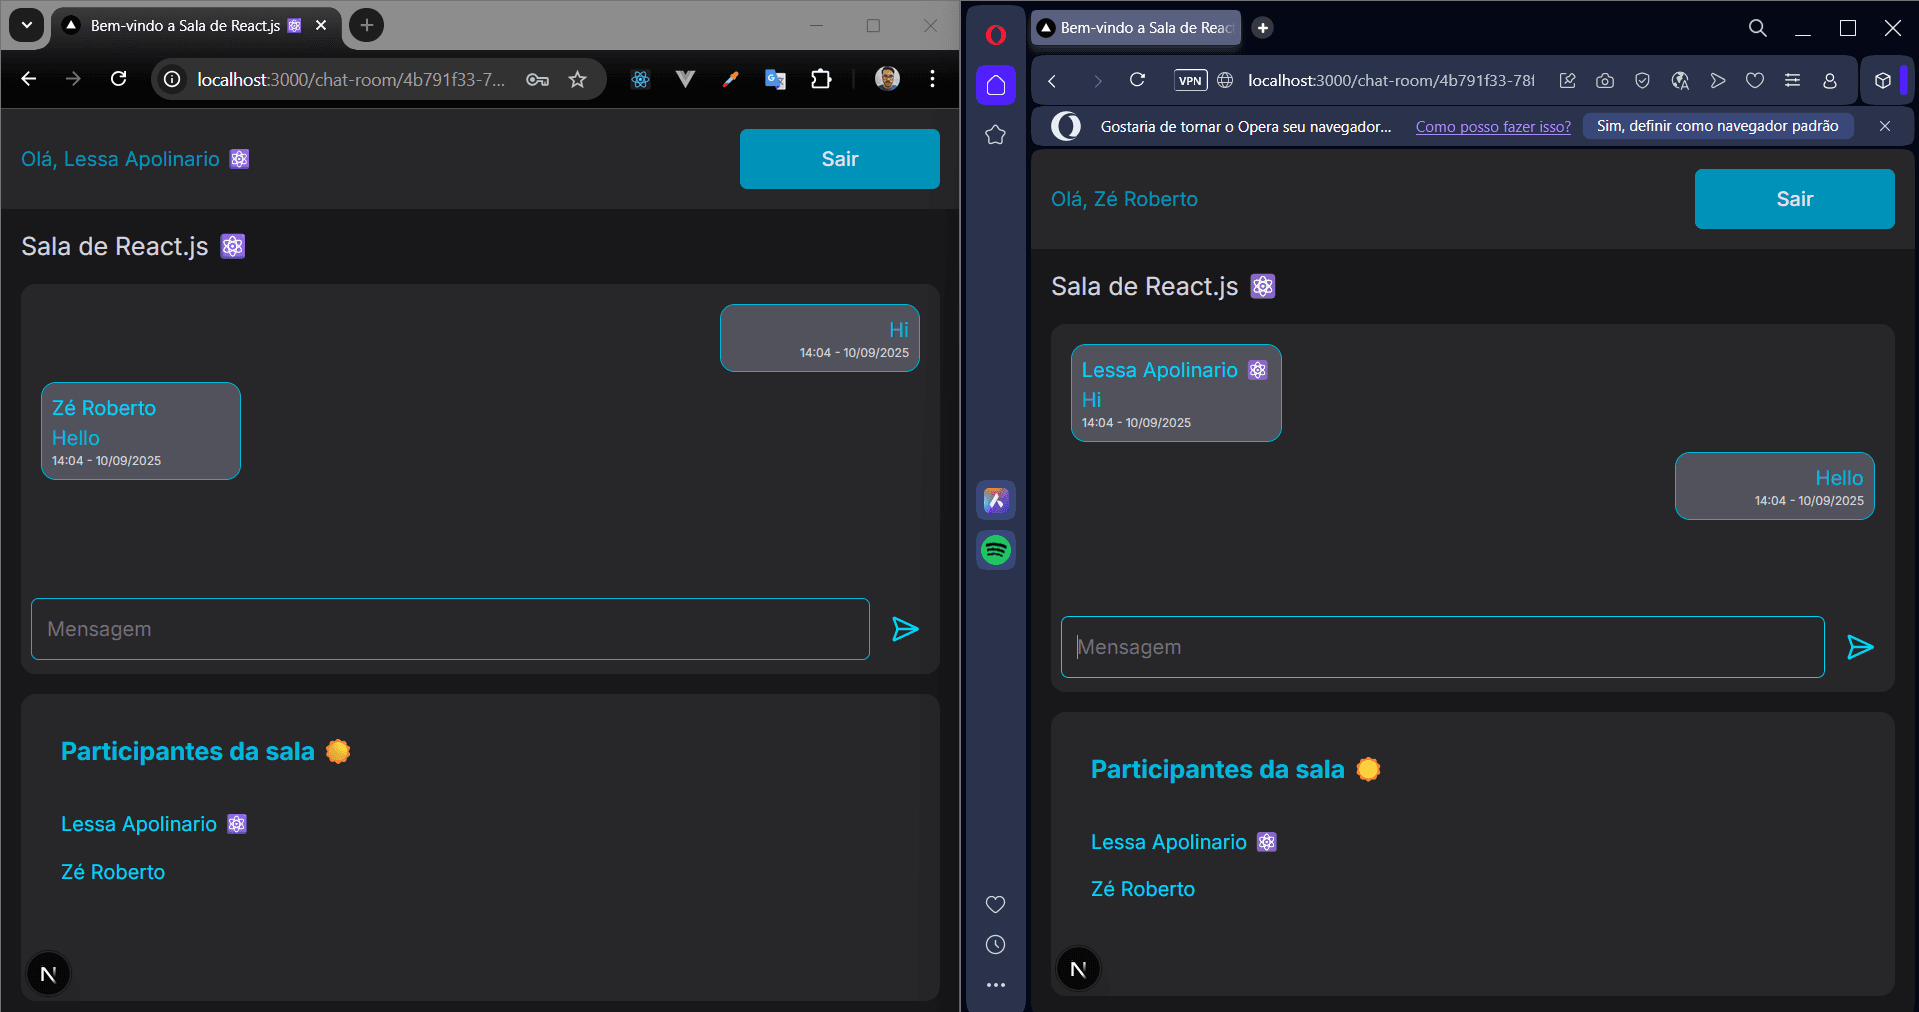This screenshot has width=1919, height=1012.
Task: Open the Google Translate extension
Action: click(775, 79)
